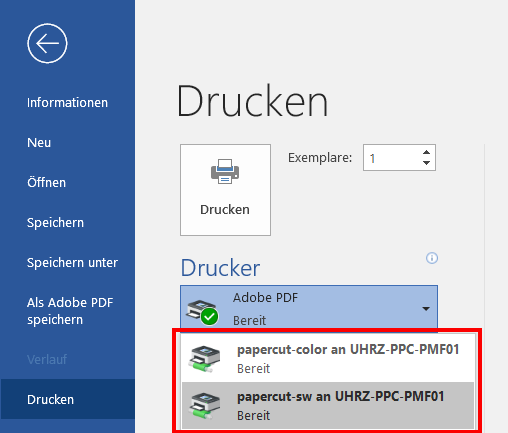Go back using the circled arrow

point(47,43)
